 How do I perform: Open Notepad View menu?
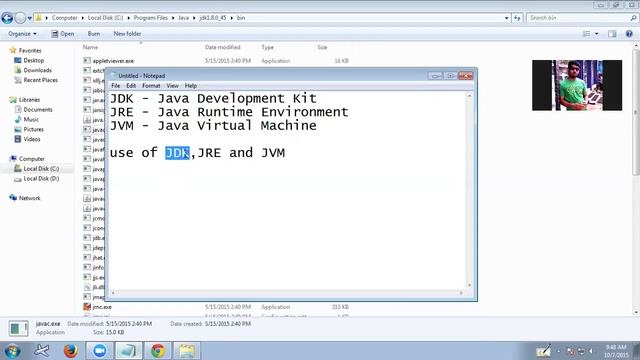(172, 86)
